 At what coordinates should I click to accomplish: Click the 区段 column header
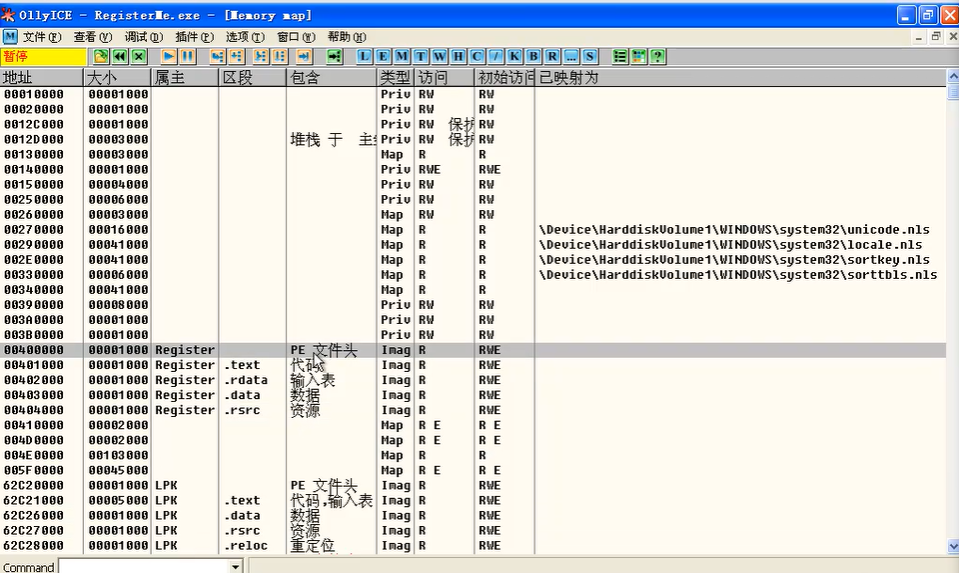[253, 78]
